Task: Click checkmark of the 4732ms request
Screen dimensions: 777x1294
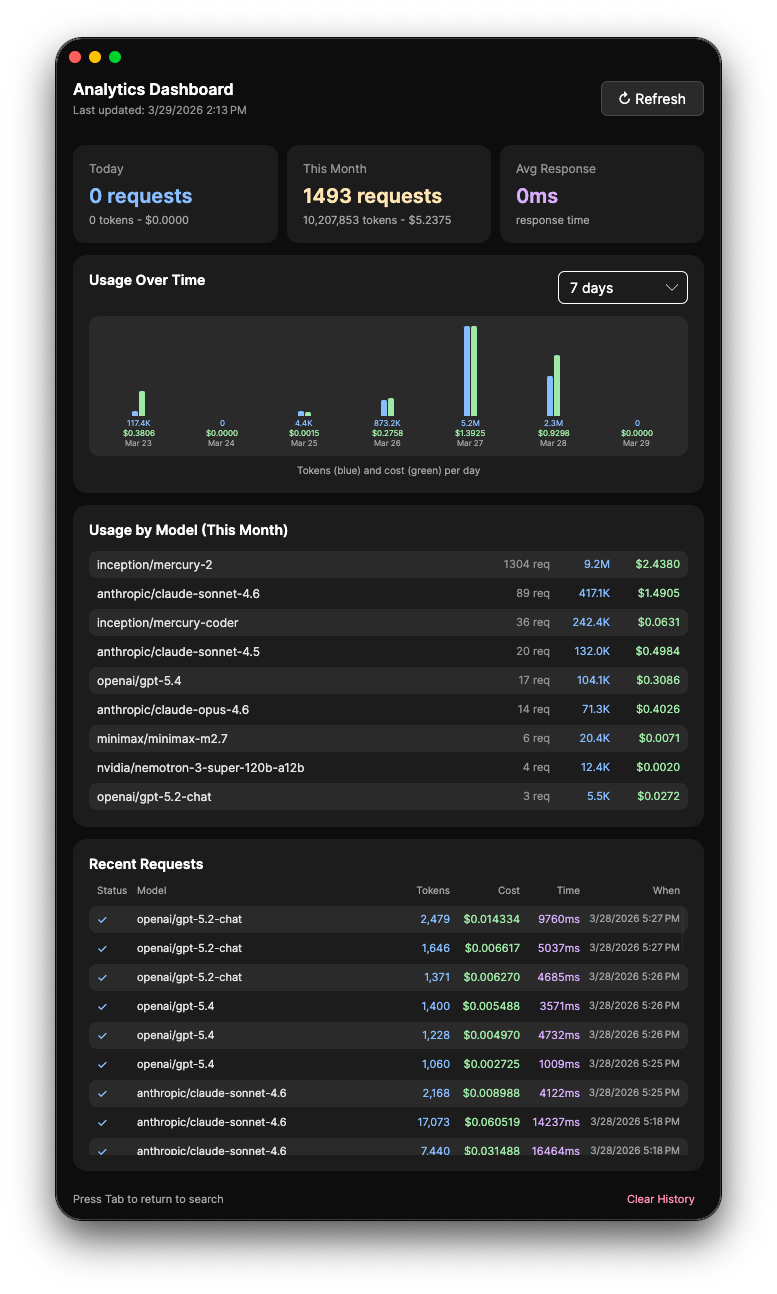Action: [102, 1035]
